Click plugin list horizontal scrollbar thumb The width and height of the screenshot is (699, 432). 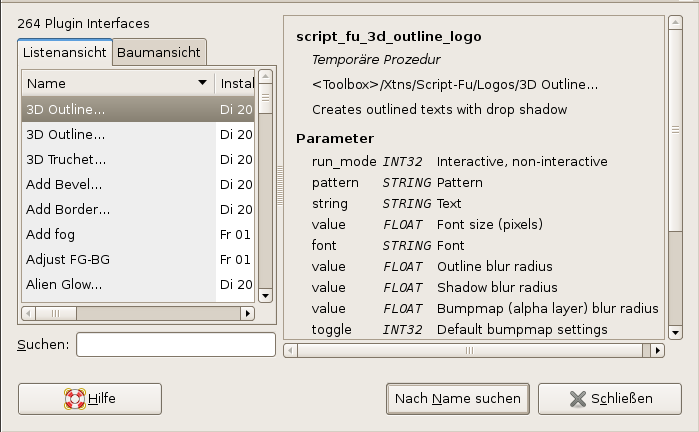56,313
